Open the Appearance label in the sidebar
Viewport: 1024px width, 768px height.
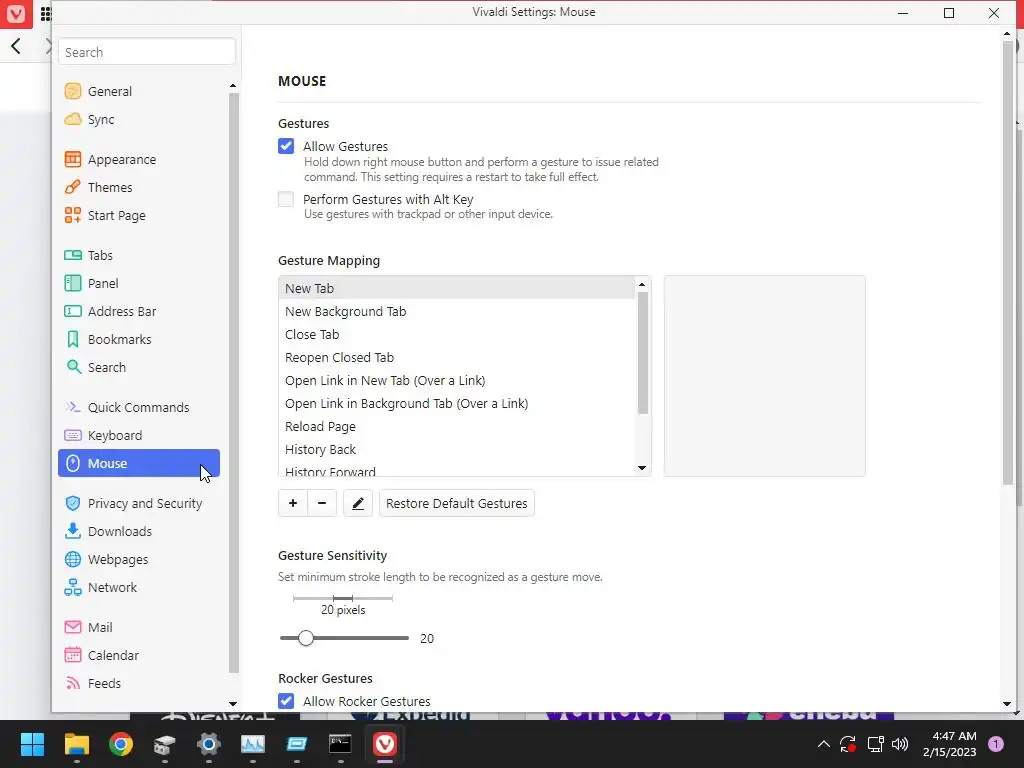[122, 159]
